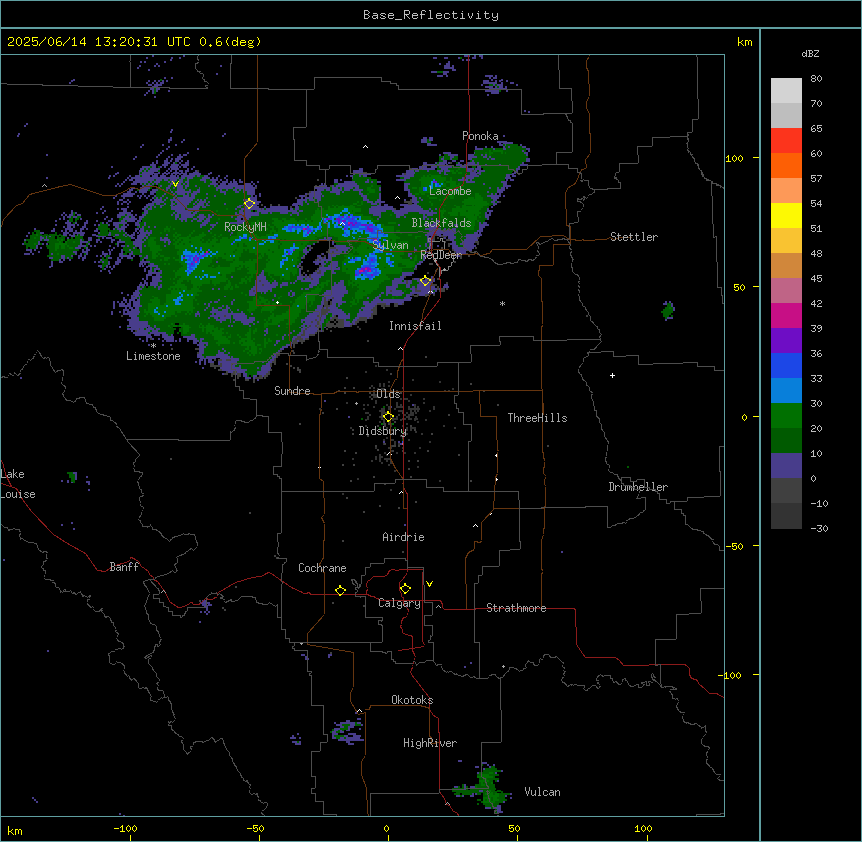
Task: Click the dBZ legend heading
Action: tap(810, 53)
